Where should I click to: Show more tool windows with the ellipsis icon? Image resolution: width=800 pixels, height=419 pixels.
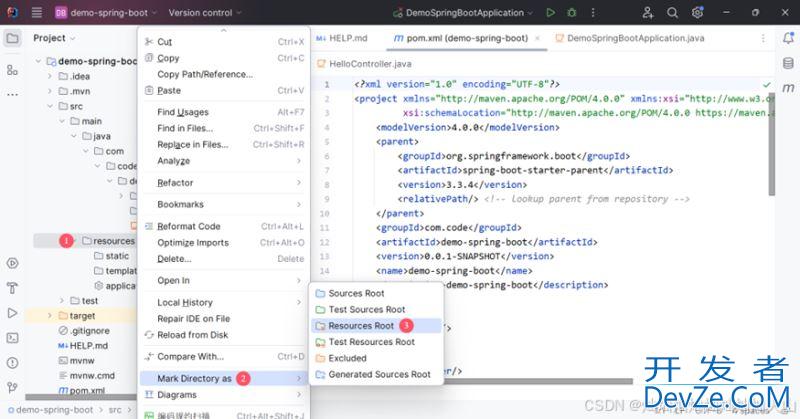(12, 94)
